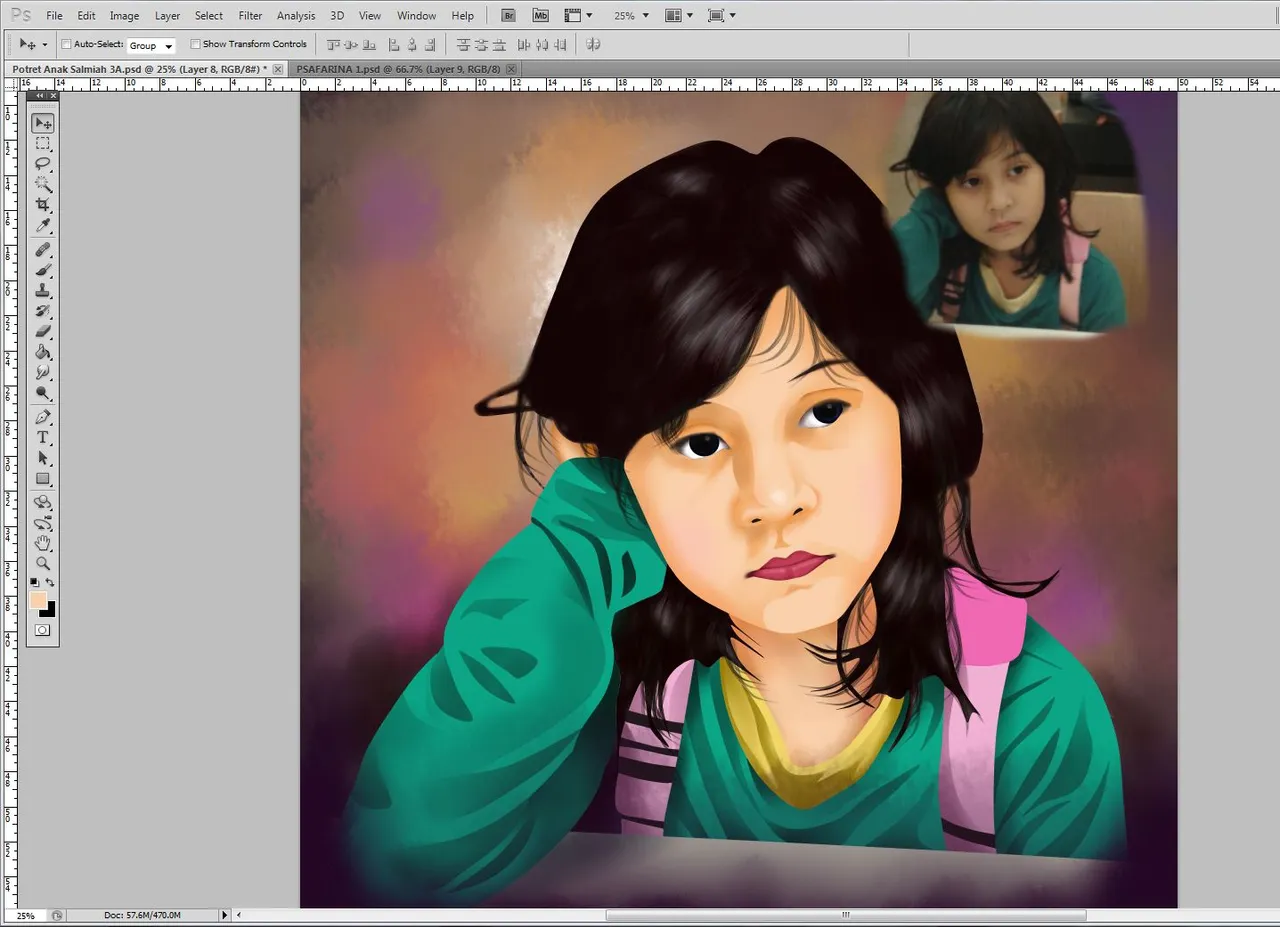Select the Eyedropper tool
This screenshot has width=1280, height=927.
[43, 226]
